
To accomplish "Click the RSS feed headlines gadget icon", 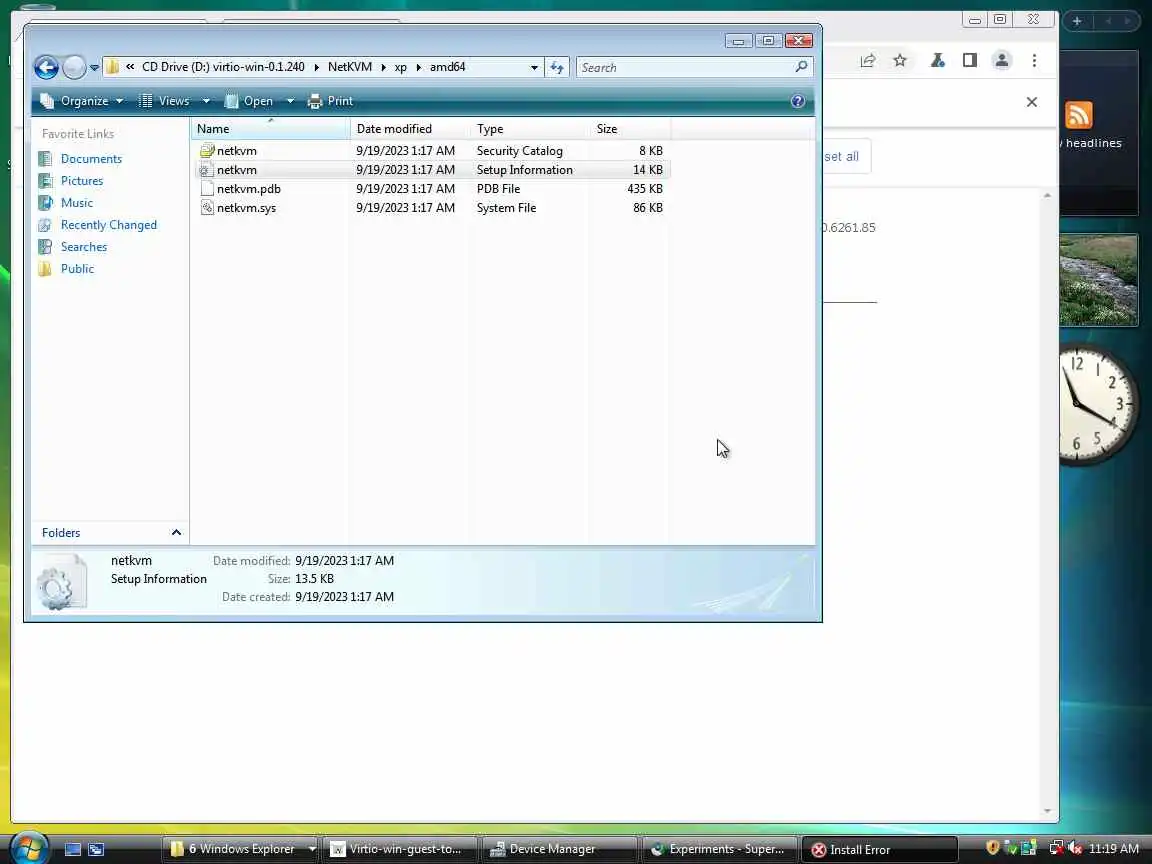I will point(1079,115).
